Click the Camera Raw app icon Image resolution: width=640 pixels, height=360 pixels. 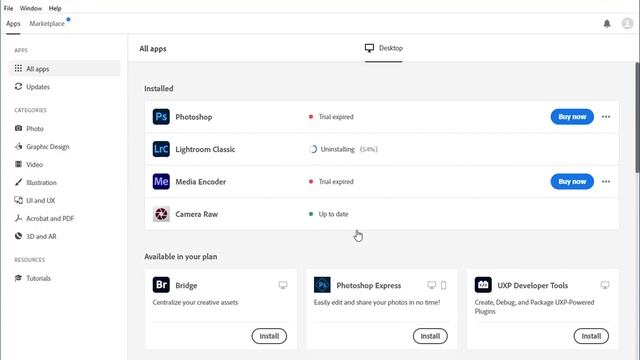[x=161, y=214]
